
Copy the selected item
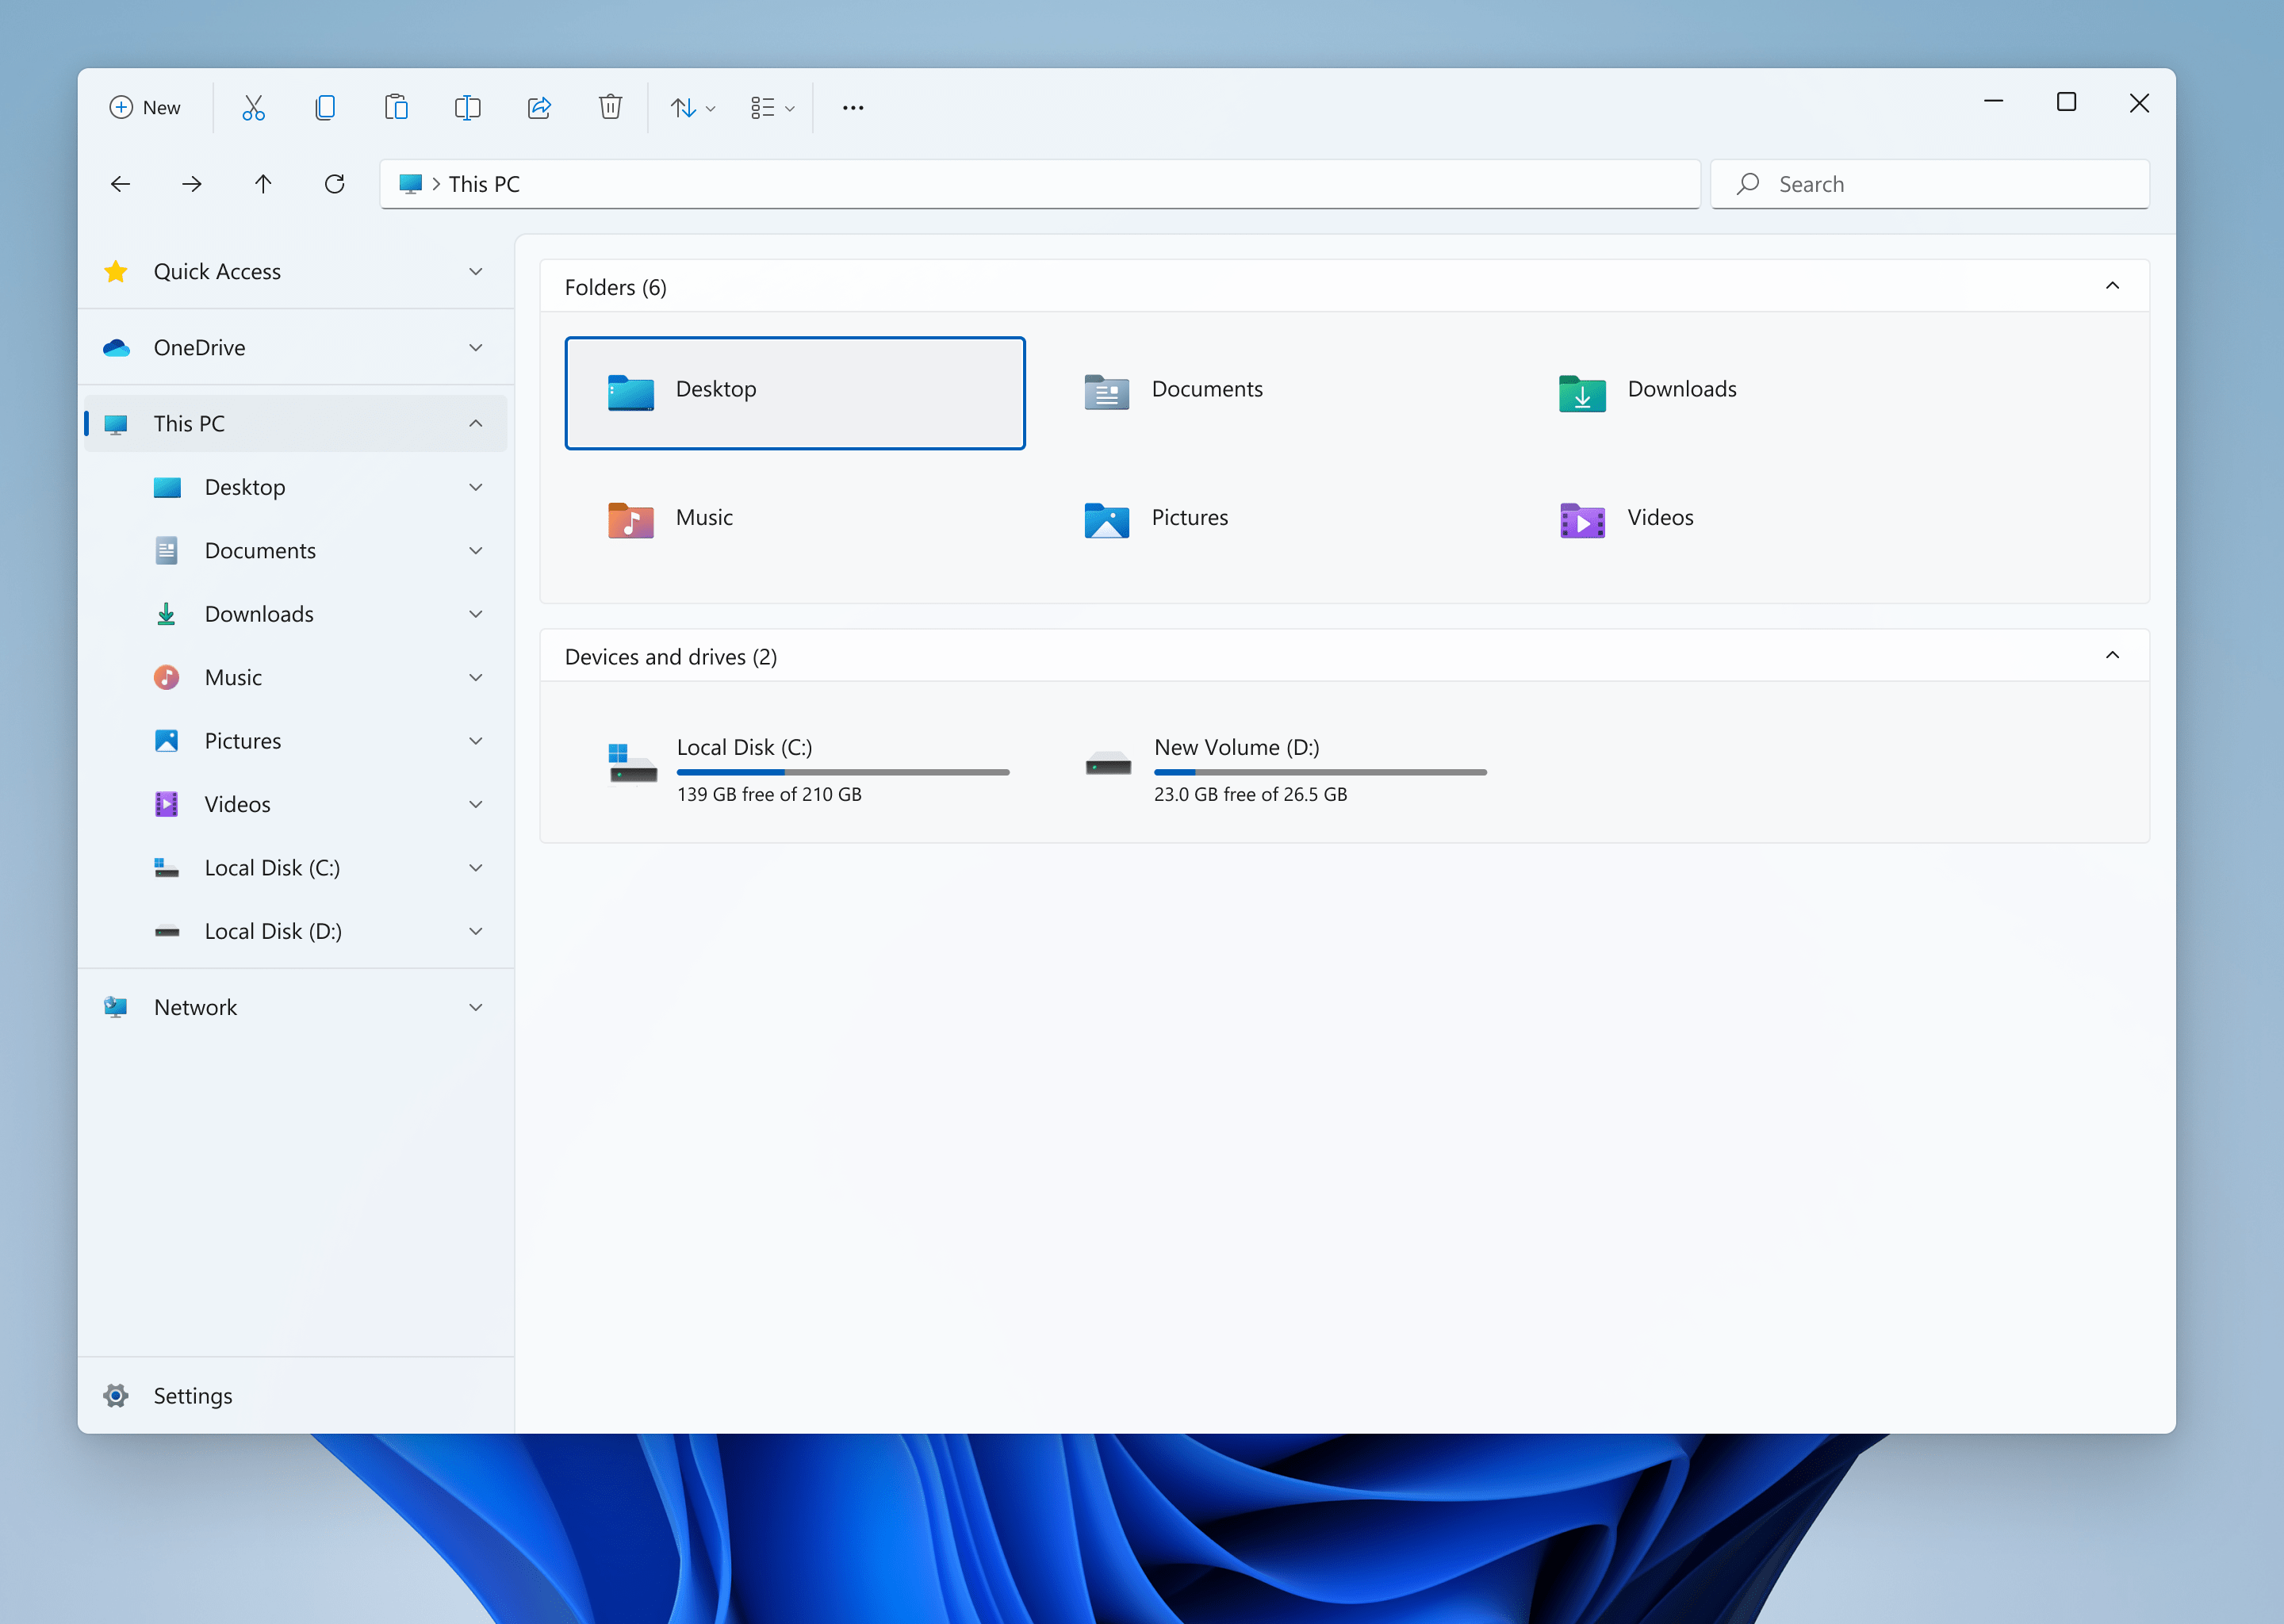(325, 107)
